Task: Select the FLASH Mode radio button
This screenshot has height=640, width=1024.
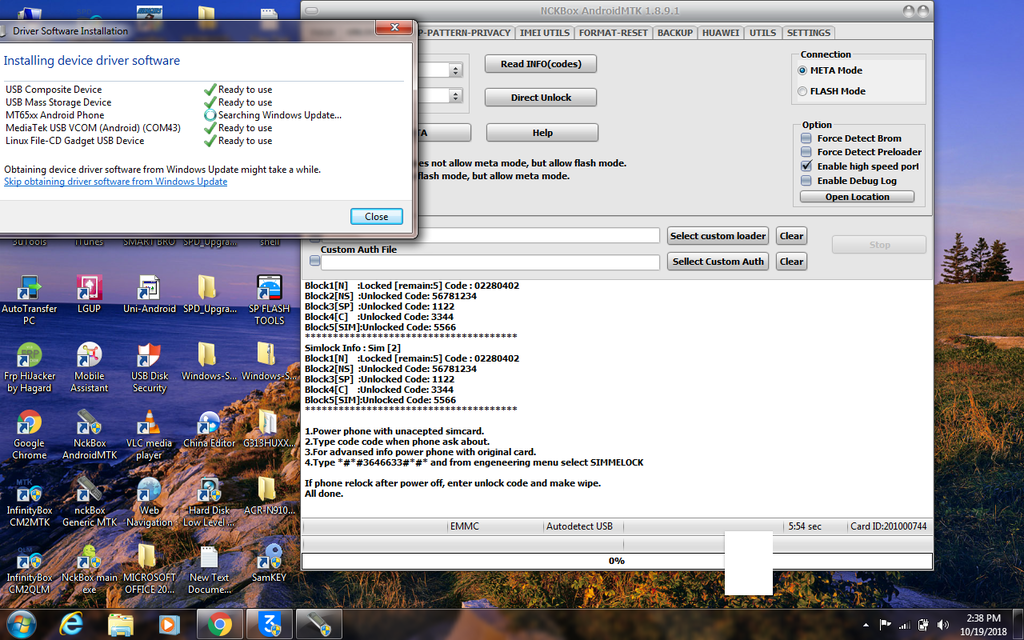Action: click(x=803, y=91)
